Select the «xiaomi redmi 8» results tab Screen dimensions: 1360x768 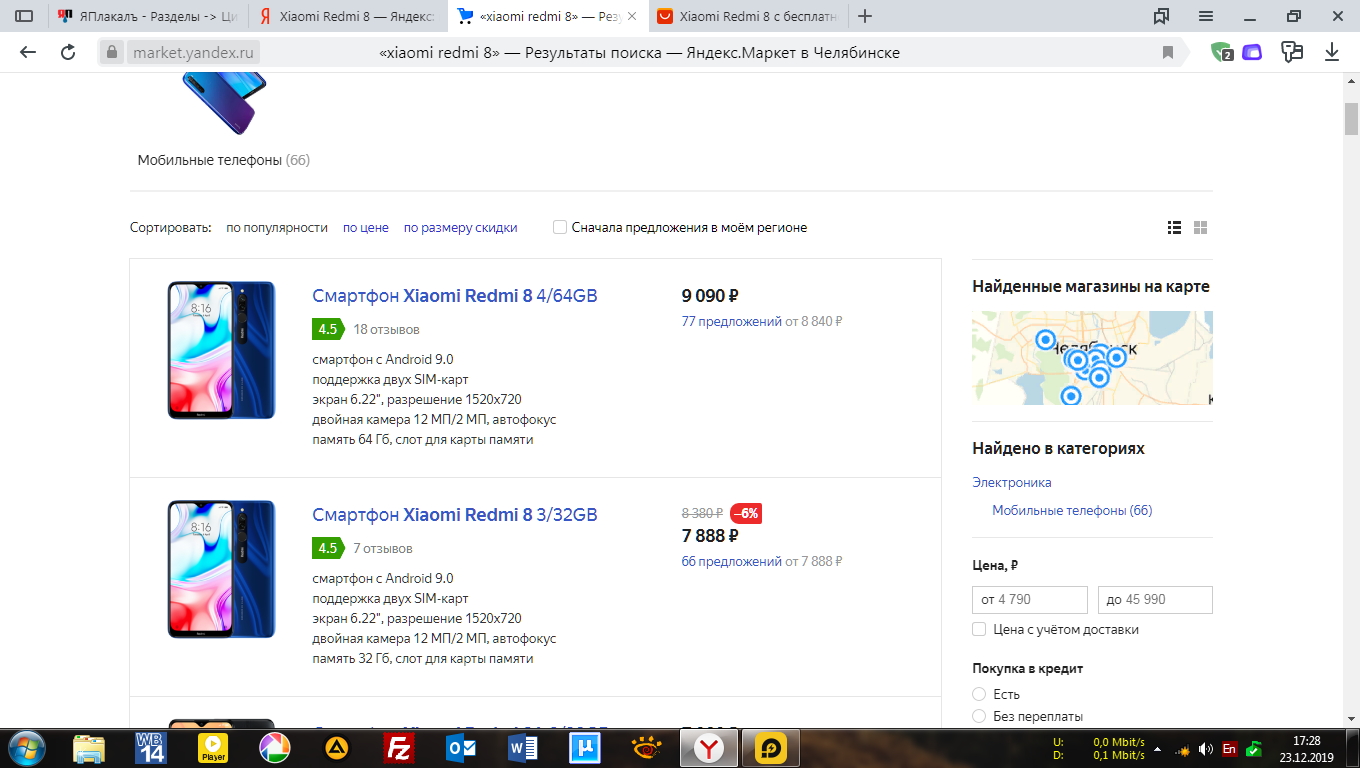pos(547,16)
